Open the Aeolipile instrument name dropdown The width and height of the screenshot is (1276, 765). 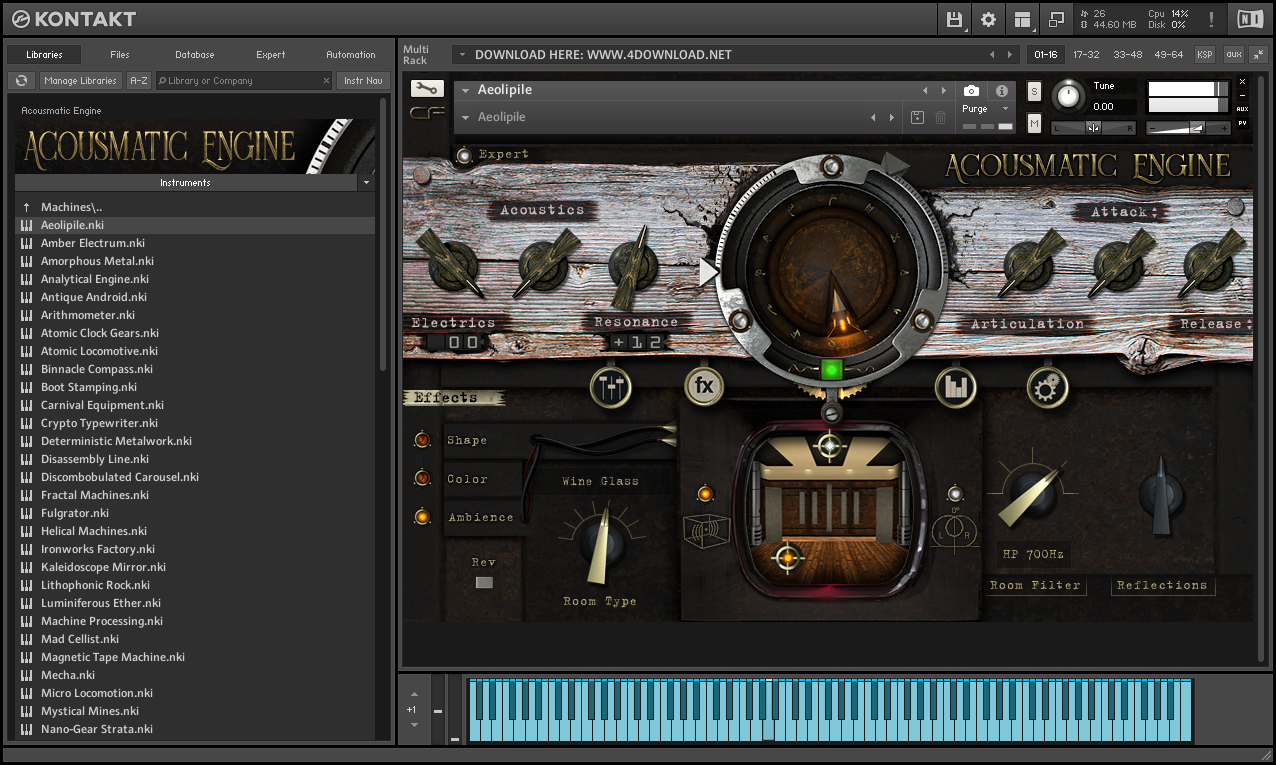point(466,91)
